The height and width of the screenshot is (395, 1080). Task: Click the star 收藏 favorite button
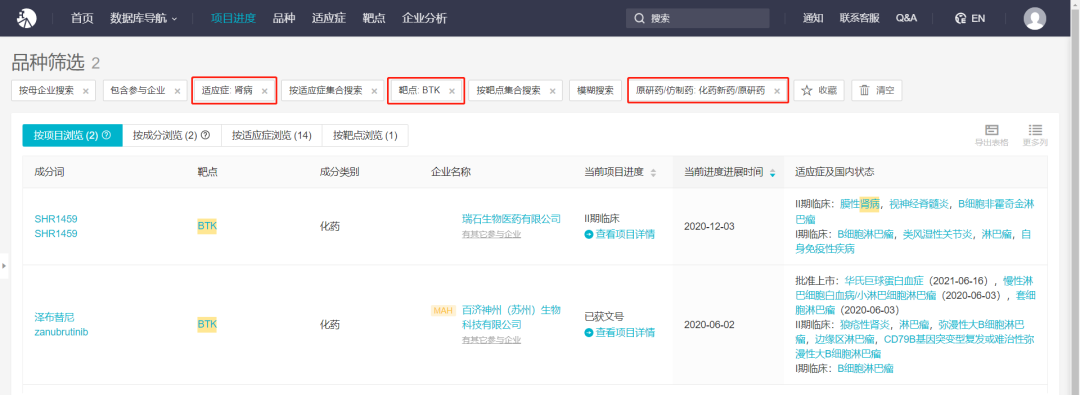(x=819, y=90)
